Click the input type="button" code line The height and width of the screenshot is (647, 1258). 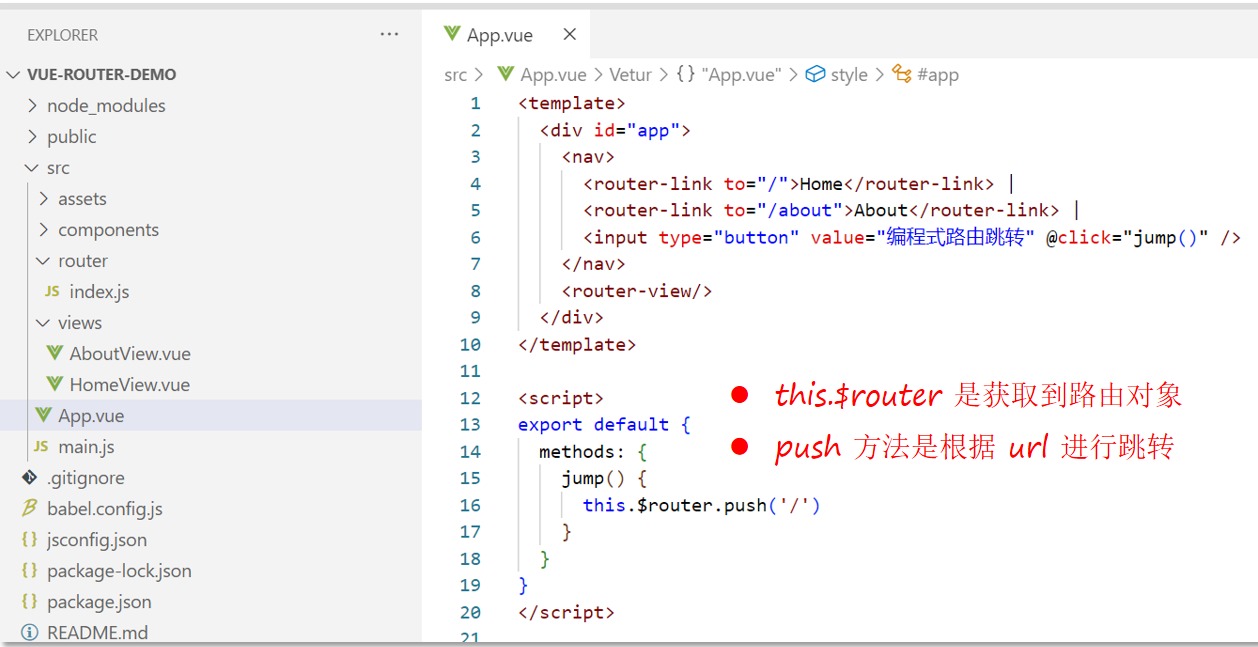(912, 237)
